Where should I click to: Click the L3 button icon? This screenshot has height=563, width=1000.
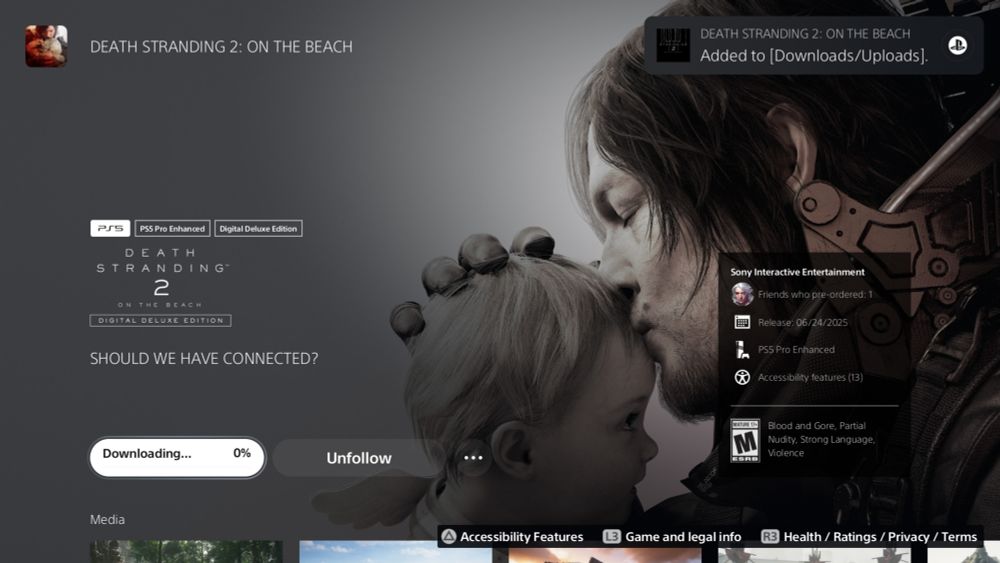tap(612, 536)
